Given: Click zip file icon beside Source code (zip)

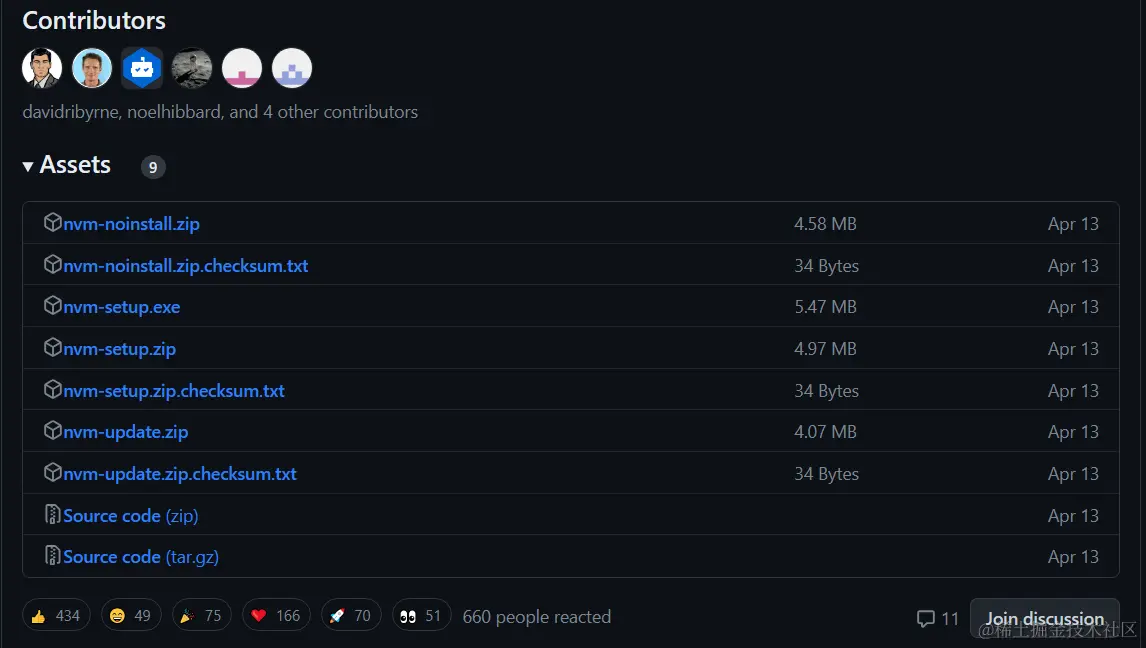Looking at the screenshot, I should 53,514.
